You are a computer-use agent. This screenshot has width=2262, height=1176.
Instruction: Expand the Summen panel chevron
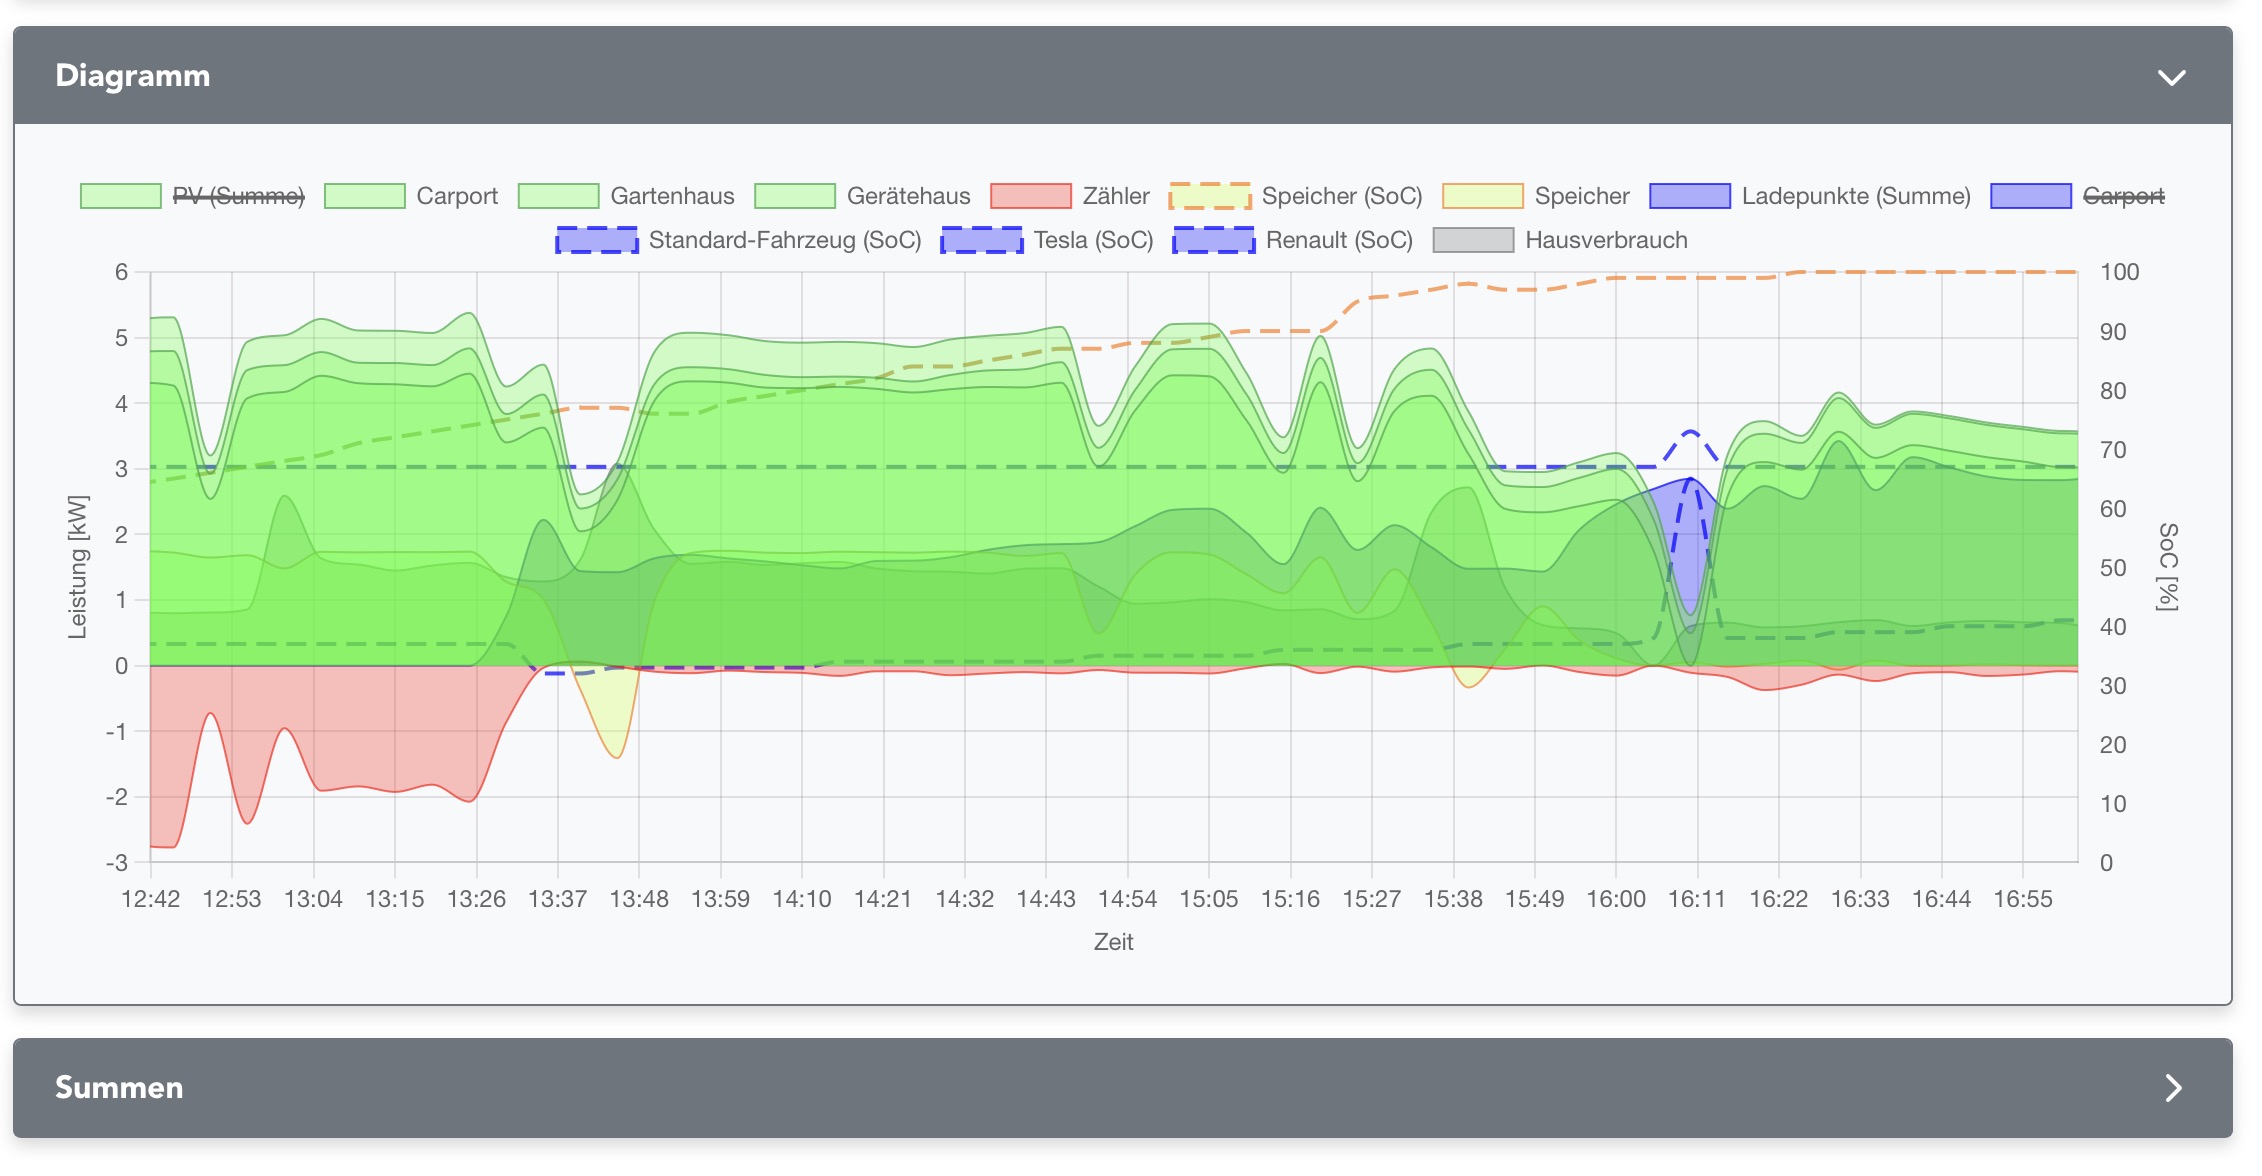tap(2173, 1088)
